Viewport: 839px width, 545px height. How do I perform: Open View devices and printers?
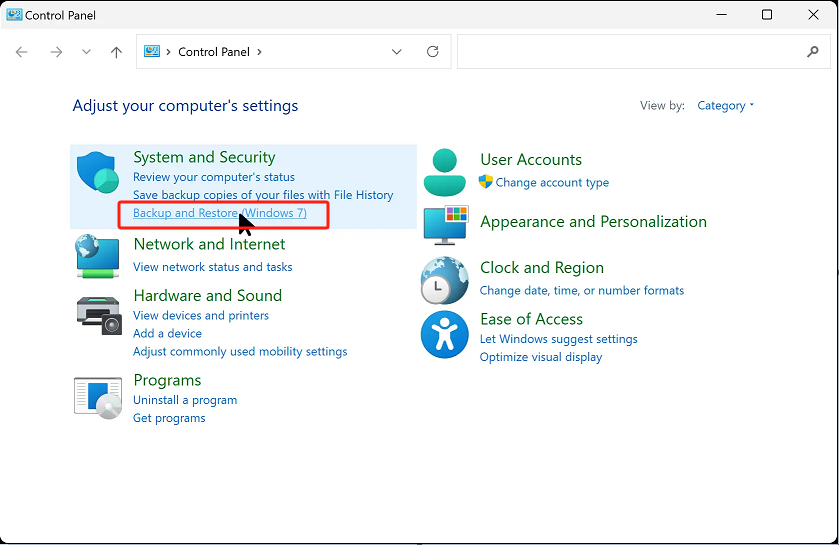pos(201,316)
